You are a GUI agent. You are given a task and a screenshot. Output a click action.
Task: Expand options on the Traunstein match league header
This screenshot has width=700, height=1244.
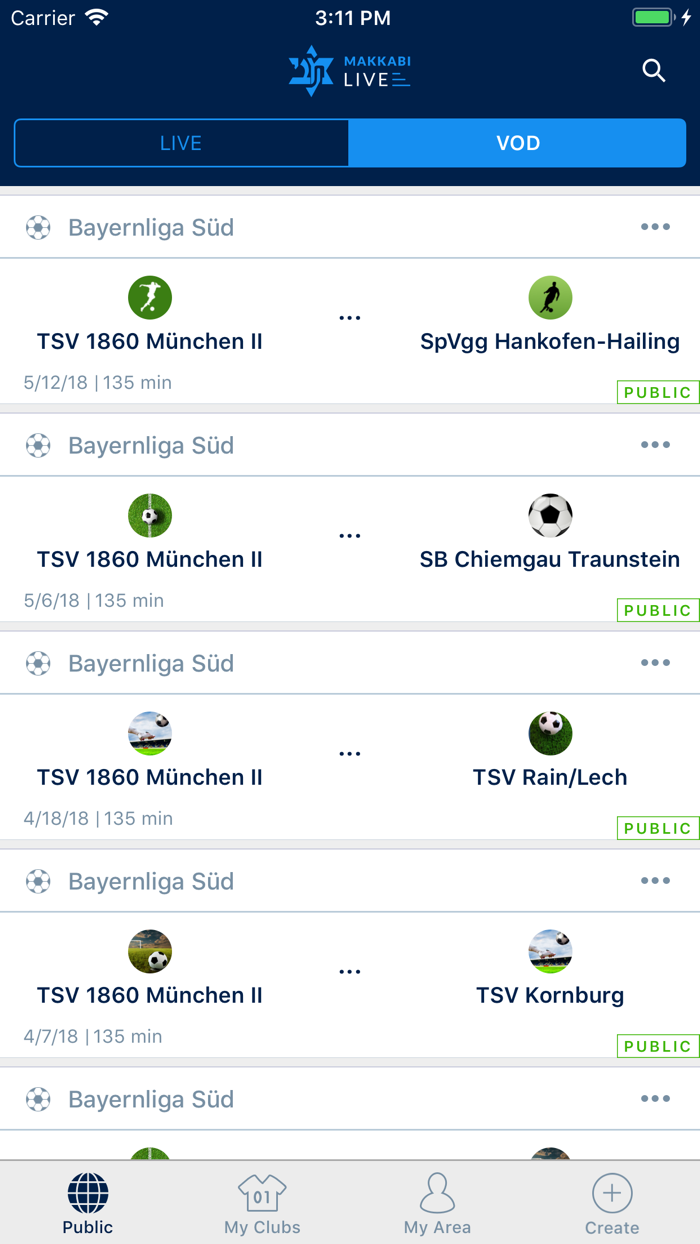(x=655, y=445)
